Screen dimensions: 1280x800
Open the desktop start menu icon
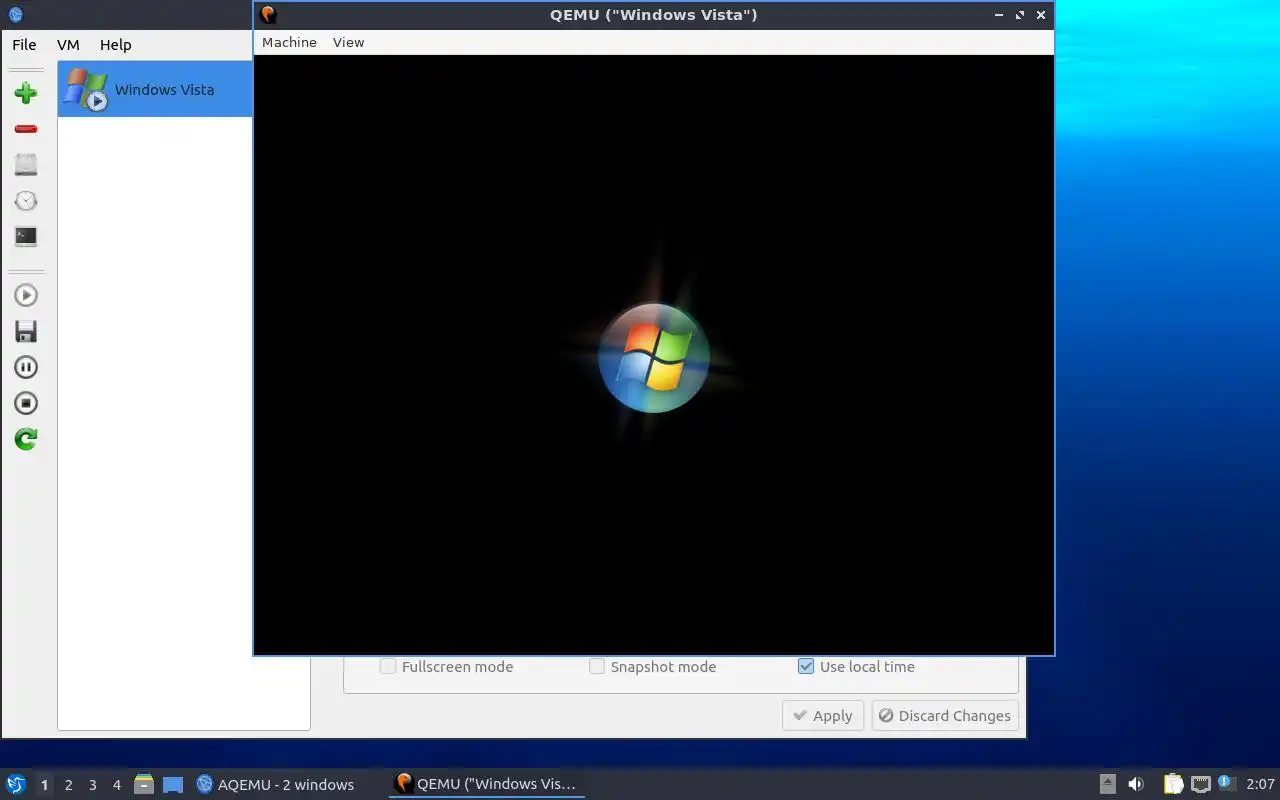(x=16, y=784)
